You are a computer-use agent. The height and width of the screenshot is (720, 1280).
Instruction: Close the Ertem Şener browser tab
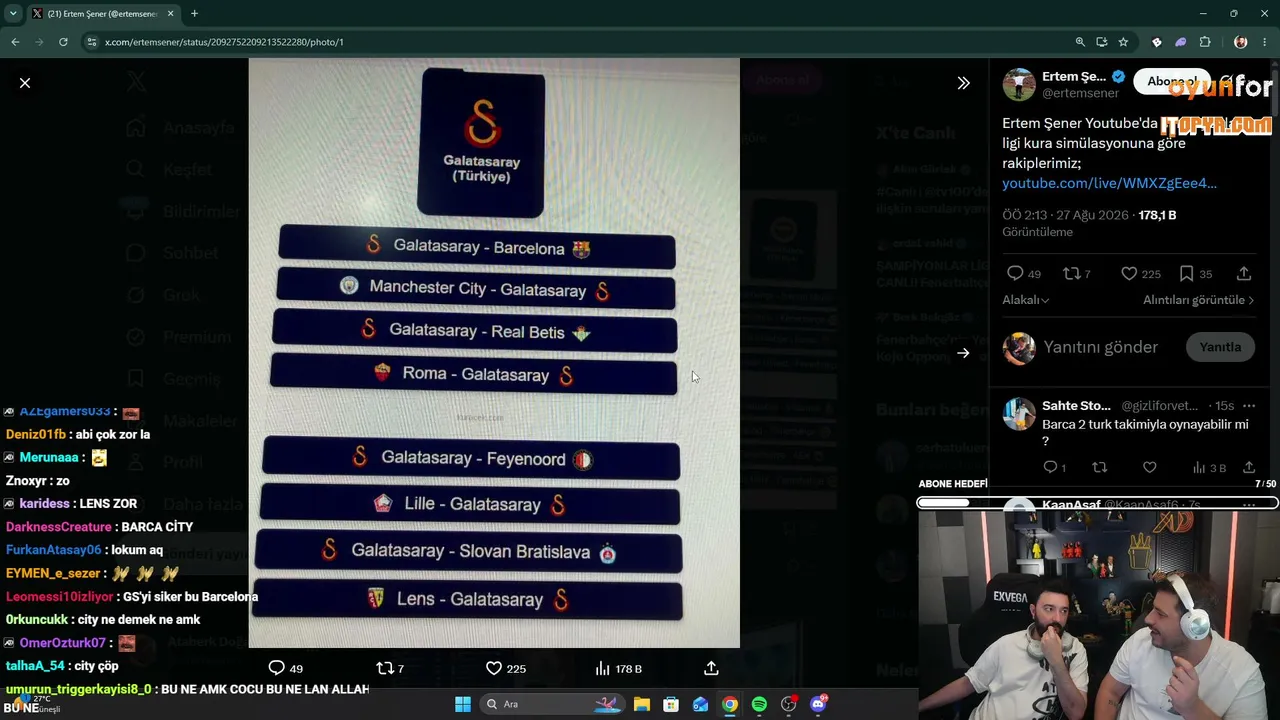click(x=171, y=14)
